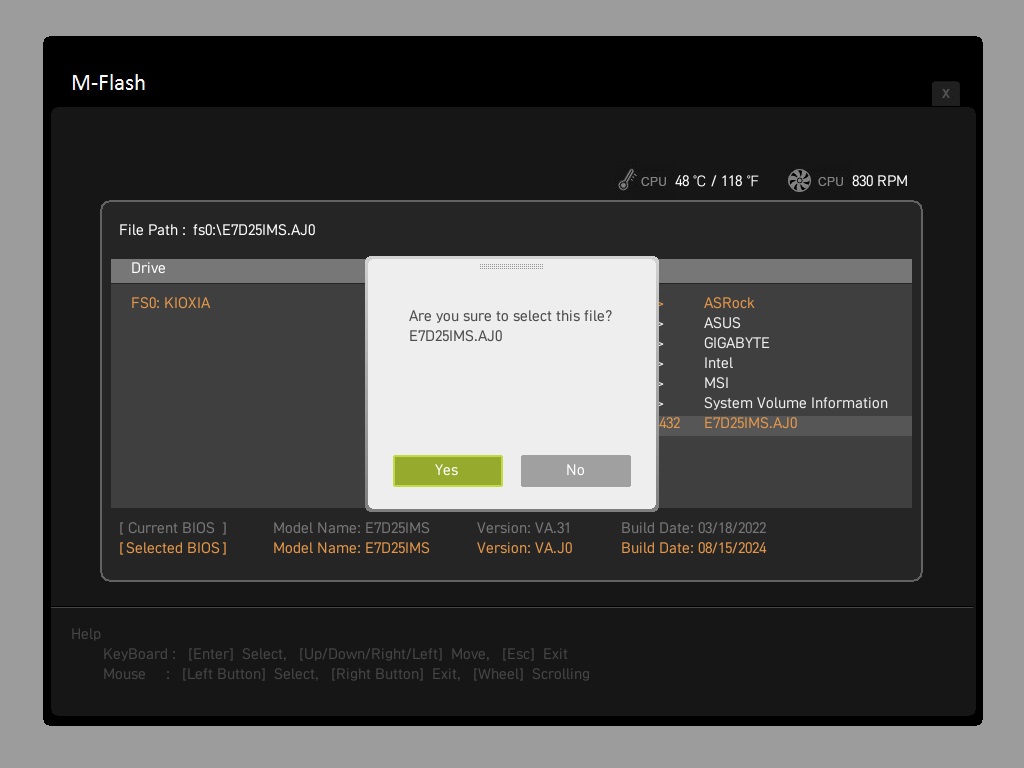Click the Drive column header
1024x768 pixels.
(x=148, y=268)
